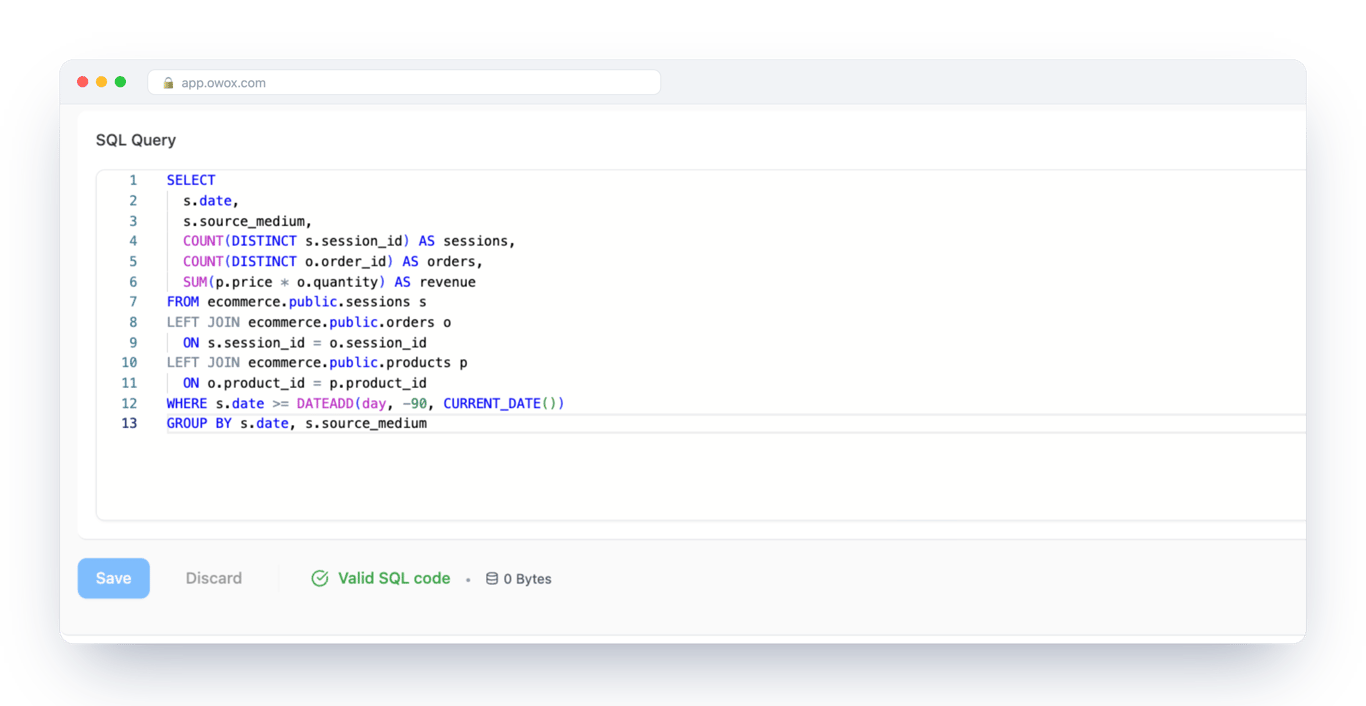Screen dimensions: 1366x706
Task: Click the lock icon in address bar
Action: 168,83
